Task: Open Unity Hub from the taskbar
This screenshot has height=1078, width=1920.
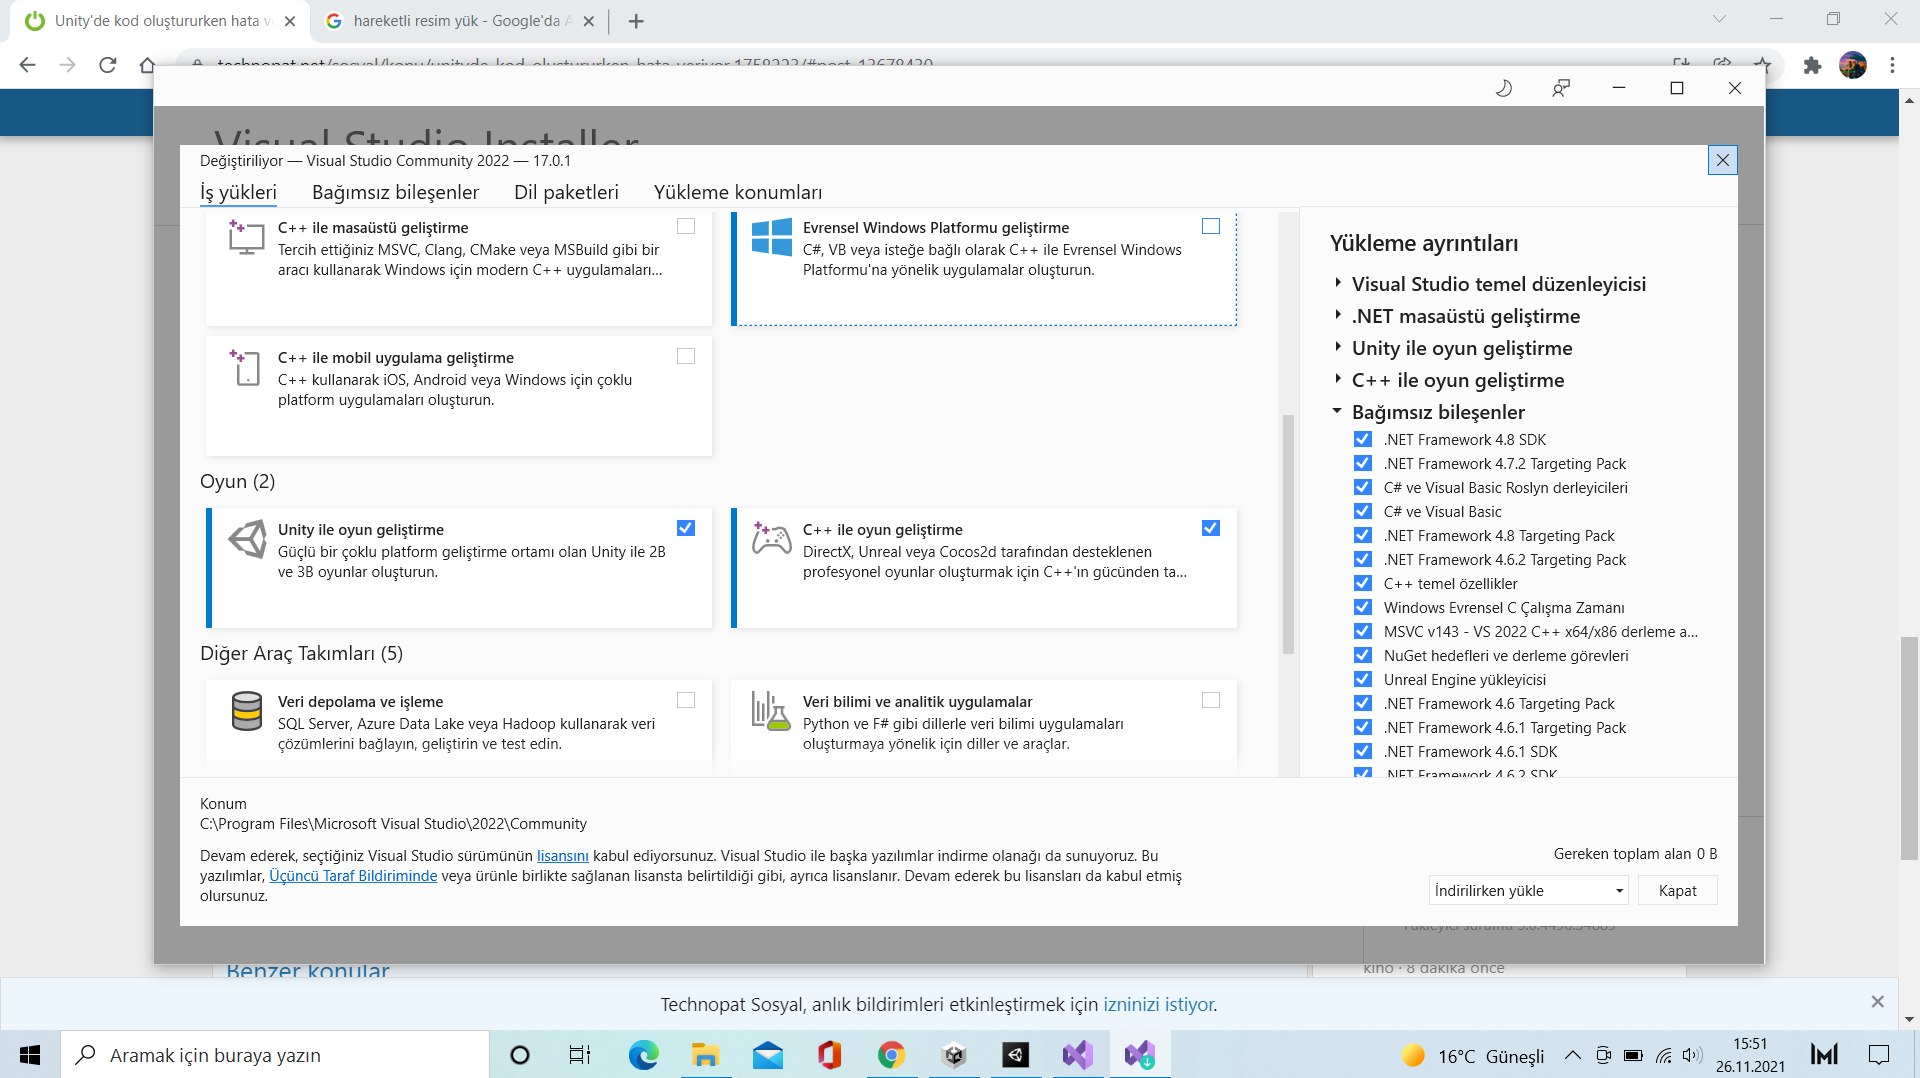Action: [x=954, y=1055]
